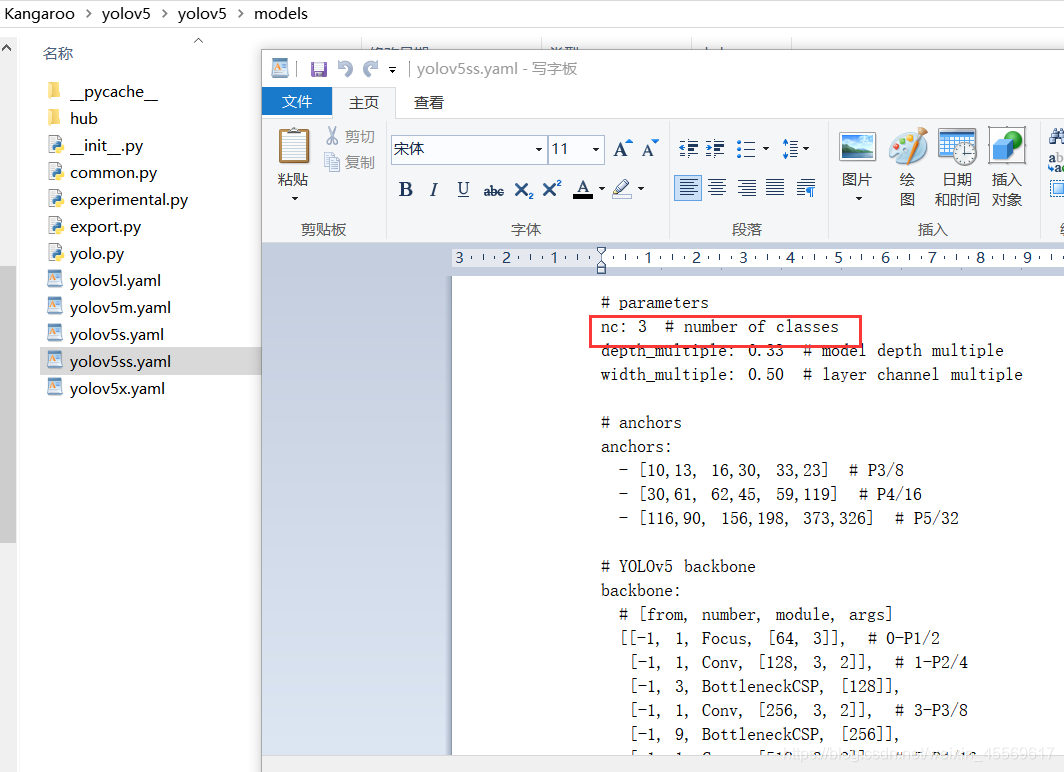Screen dimensions: 1064x772
Task: Expand the line spacing dropdown
Action: click(806, 149)
